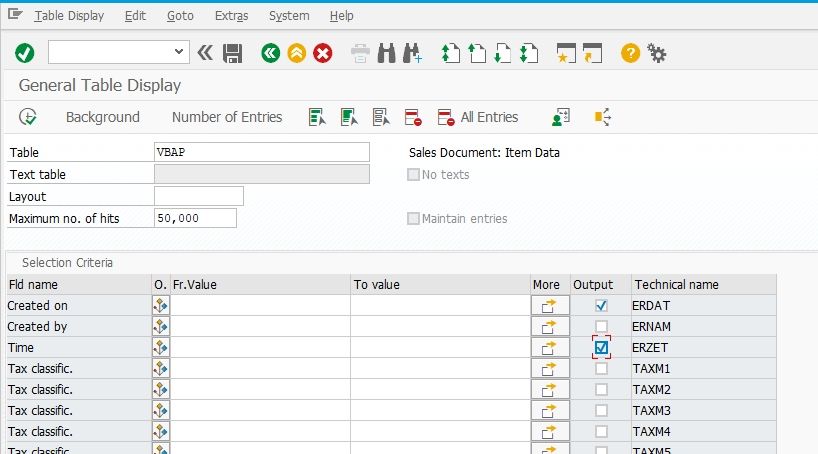Open the Table Display menu

point(69,16)
